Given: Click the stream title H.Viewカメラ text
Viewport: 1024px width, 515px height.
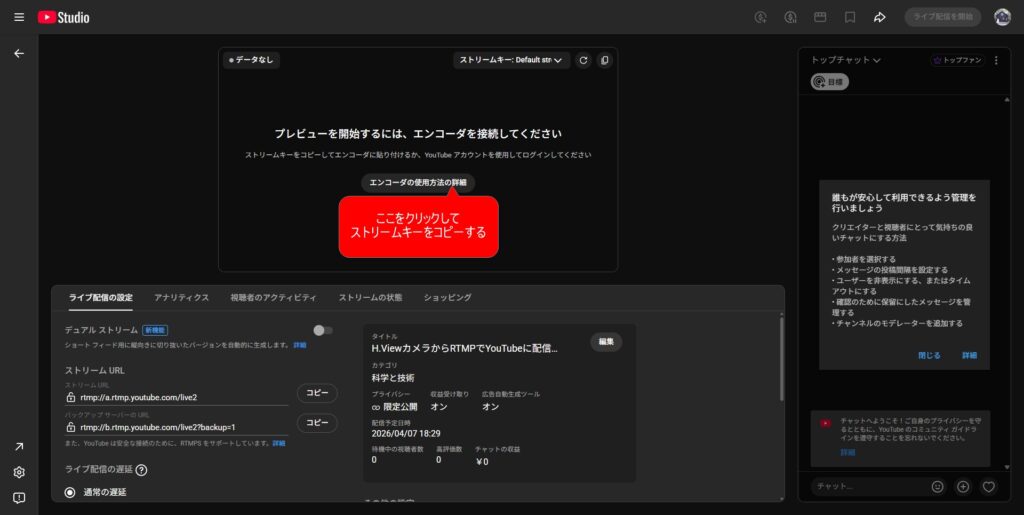Looking at the screenshot, I should [x=464, y=349].
